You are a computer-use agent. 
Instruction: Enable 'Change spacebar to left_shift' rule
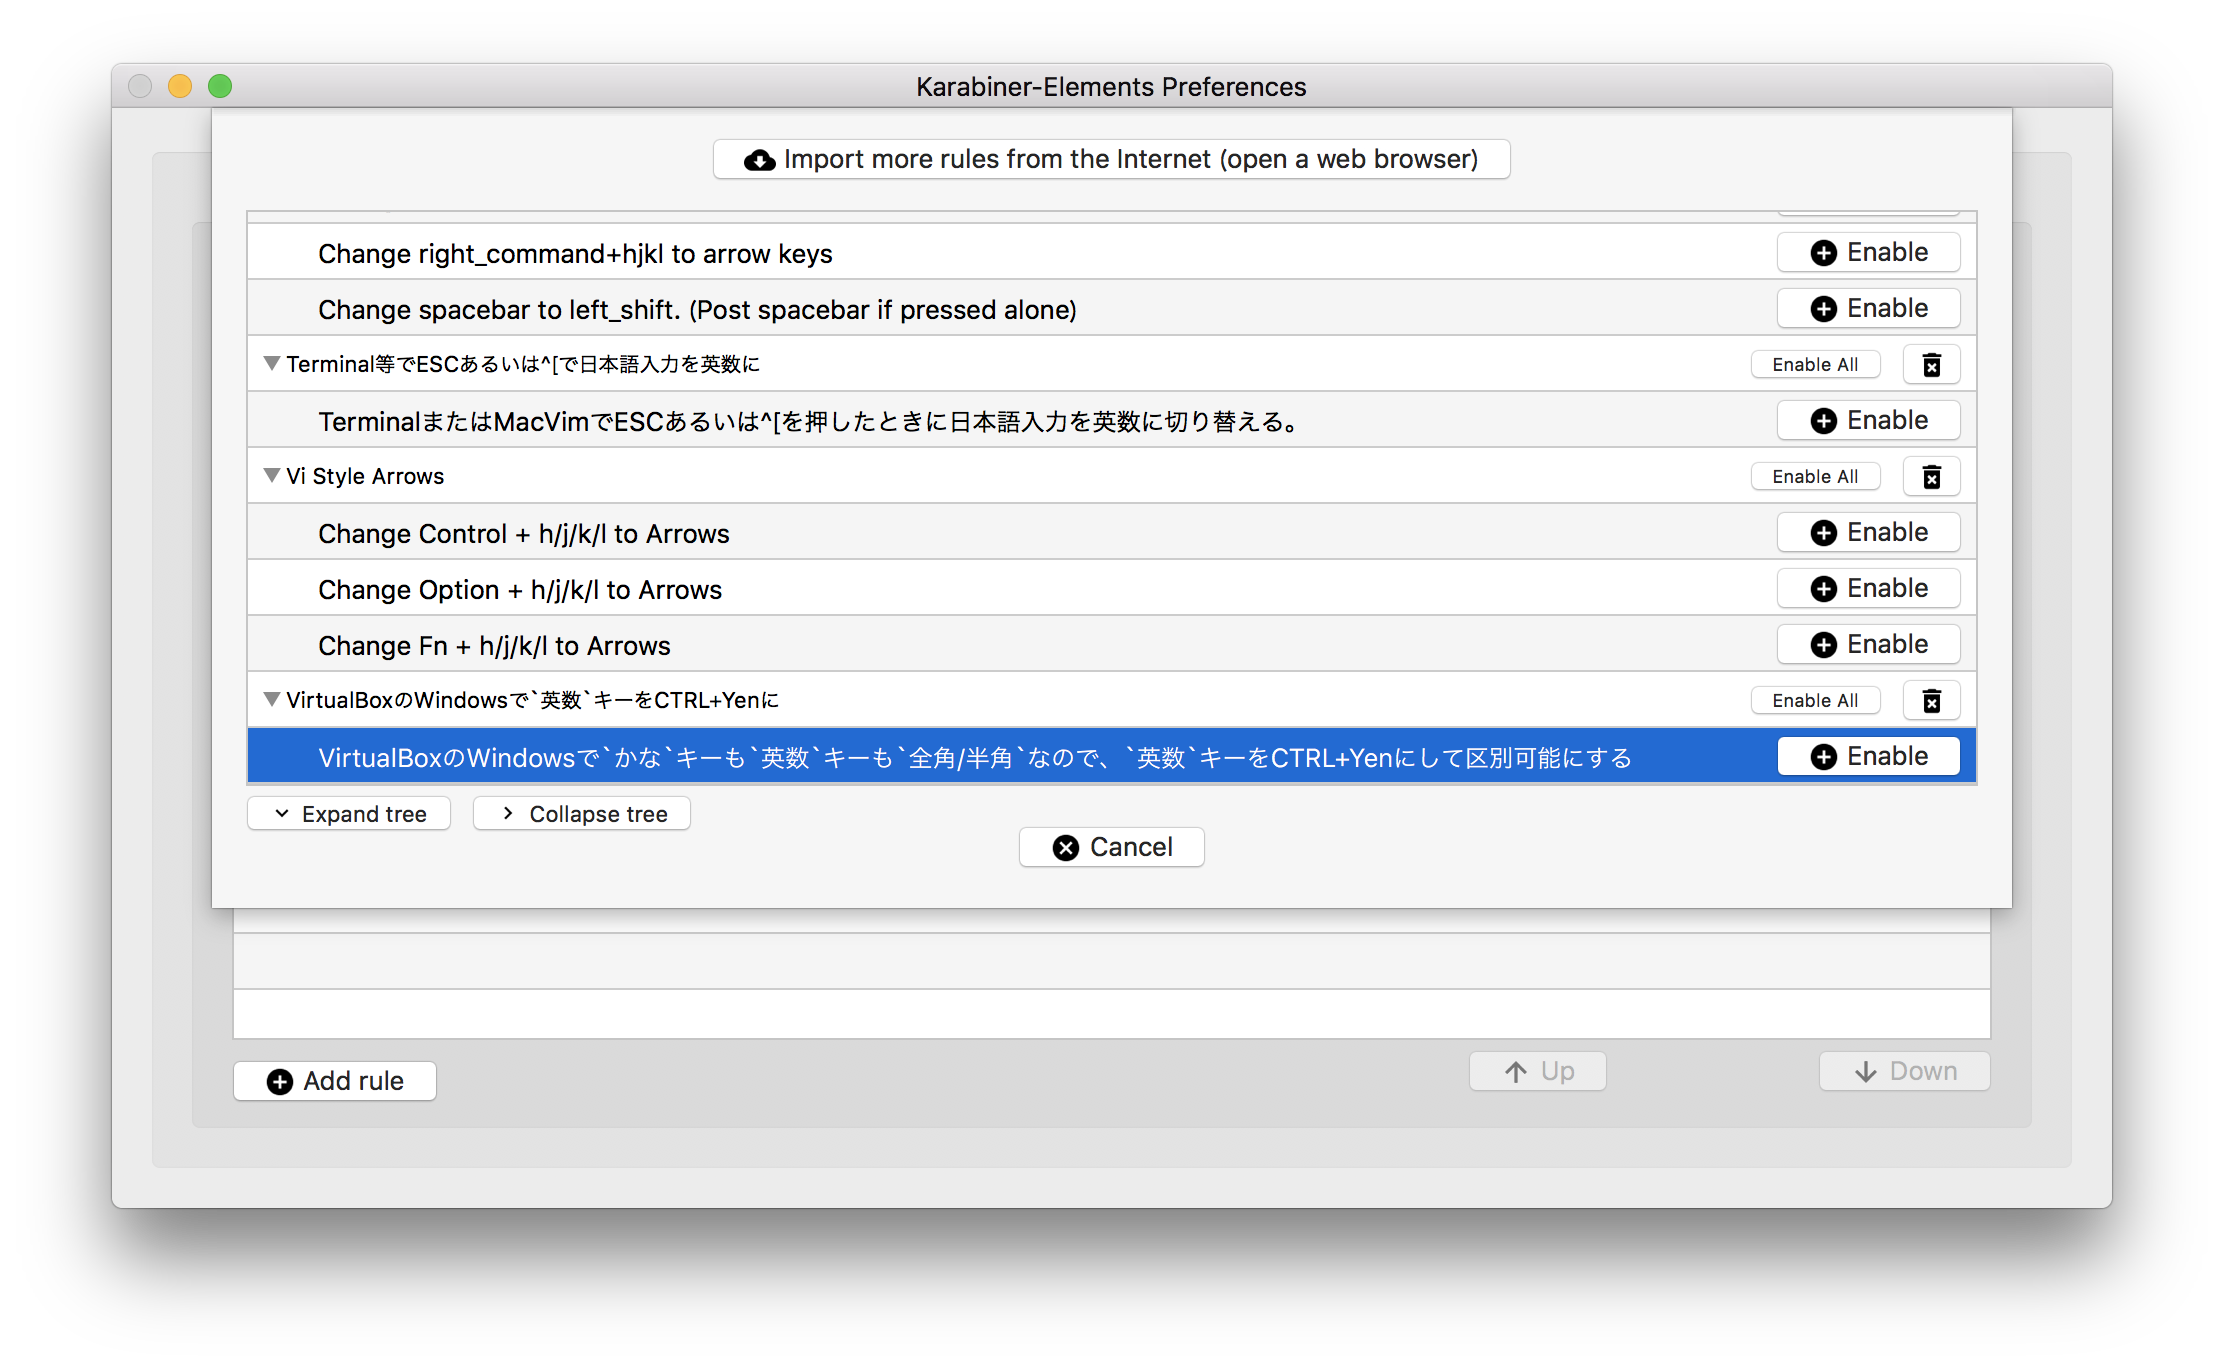1868,308
